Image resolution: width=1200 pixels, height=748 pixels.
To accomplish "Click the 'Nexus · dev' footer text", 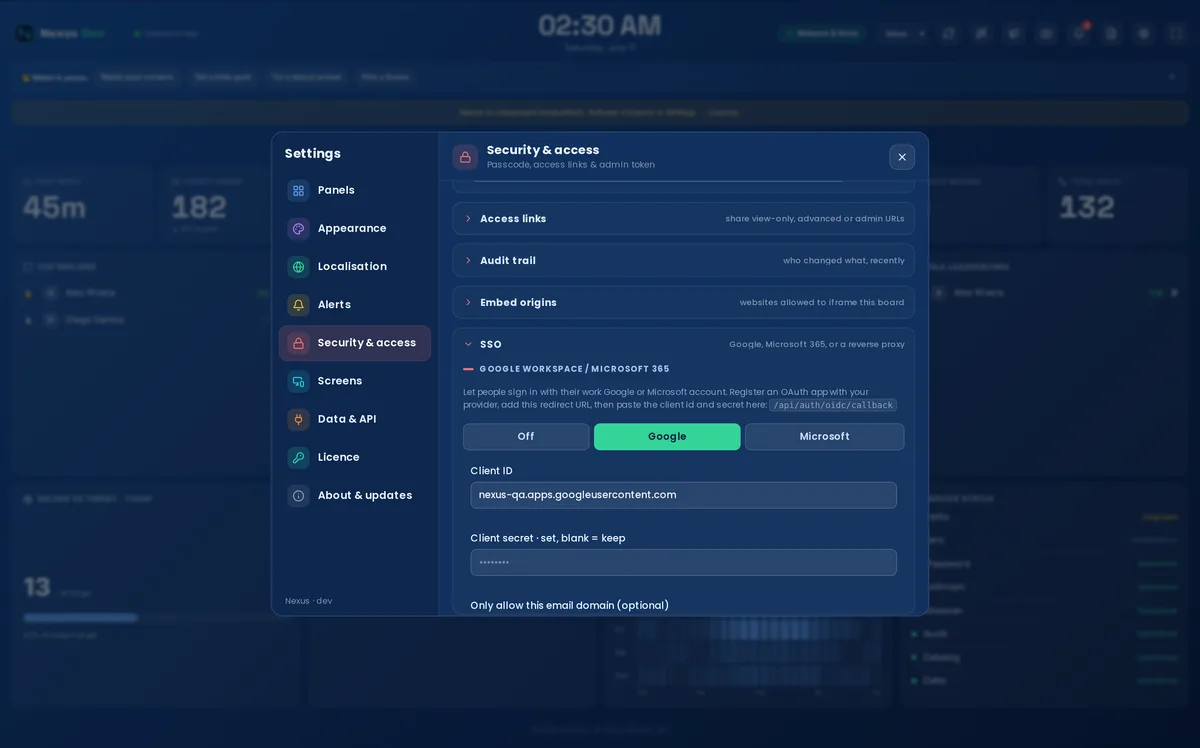I will [308, 601].
